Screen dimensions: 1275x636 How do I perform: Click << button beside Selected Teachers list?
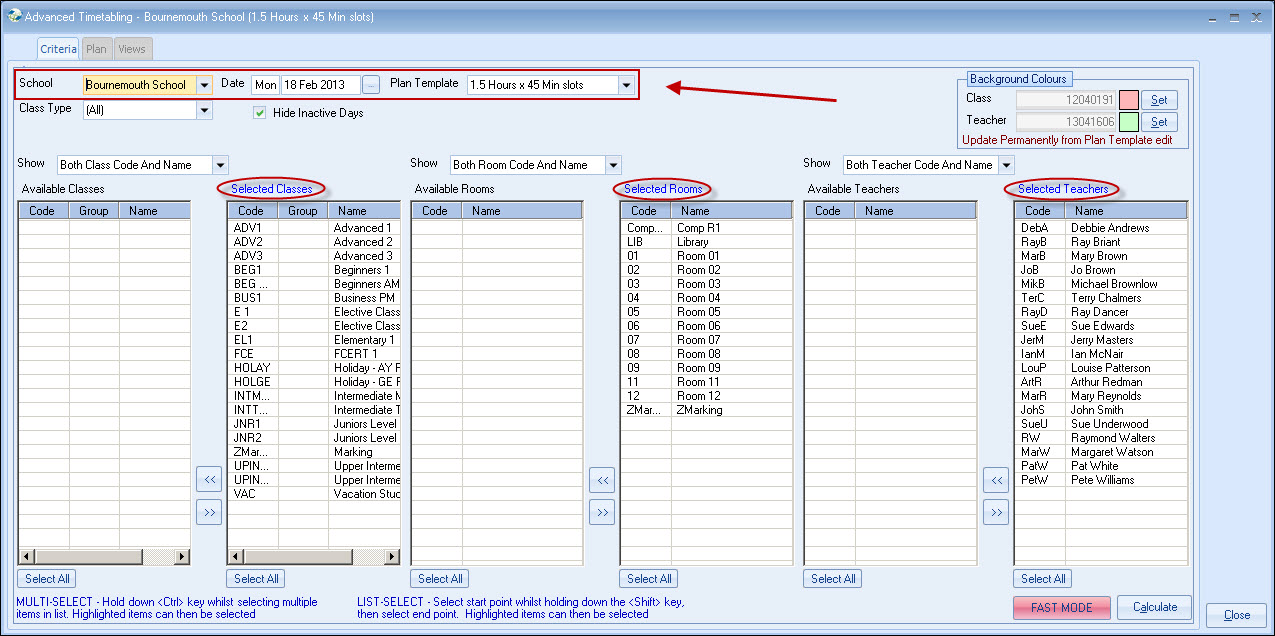(x=995, y=479)
